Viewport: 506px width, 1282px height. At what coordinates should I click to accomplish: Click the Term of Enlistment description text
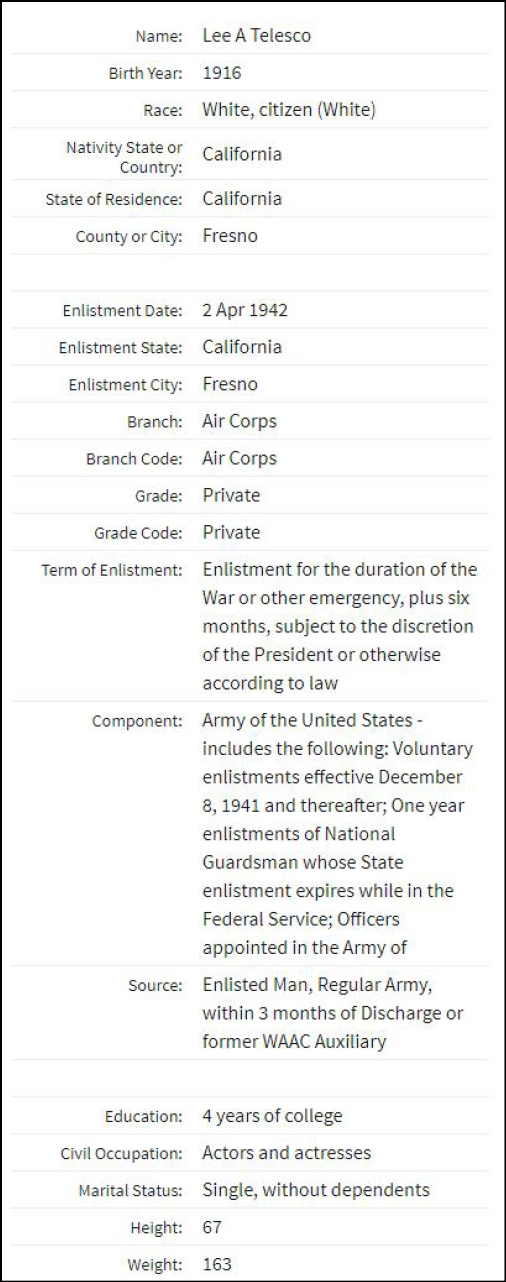tap(340, 626)
